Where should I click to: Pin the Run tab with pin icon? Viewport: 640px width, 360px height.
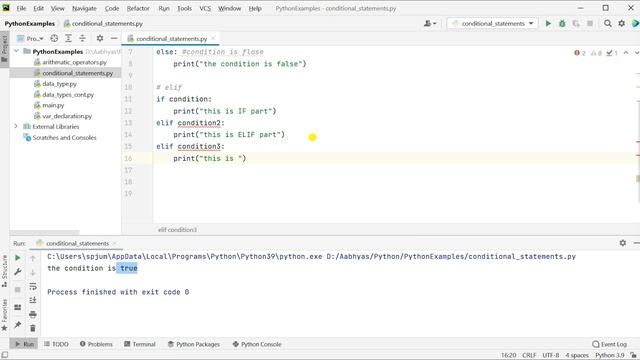18,325
